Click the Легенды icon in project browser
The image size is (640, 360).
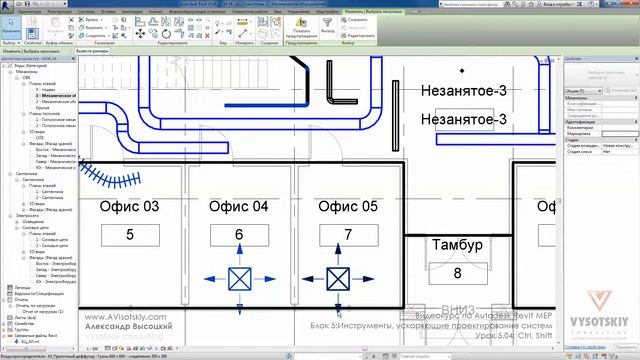[x=10, y=288]
